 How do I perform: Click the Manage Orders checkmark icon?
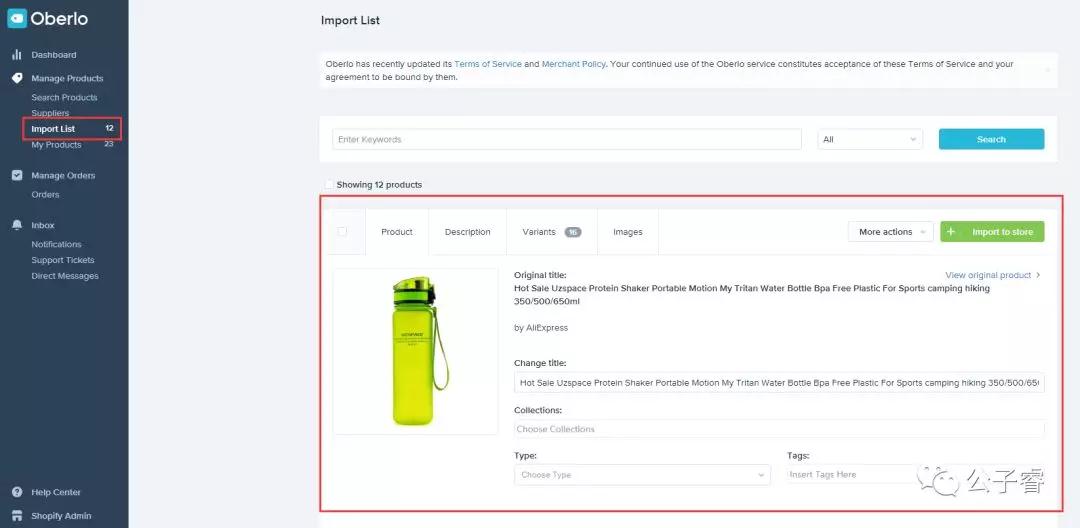point(17,176)
